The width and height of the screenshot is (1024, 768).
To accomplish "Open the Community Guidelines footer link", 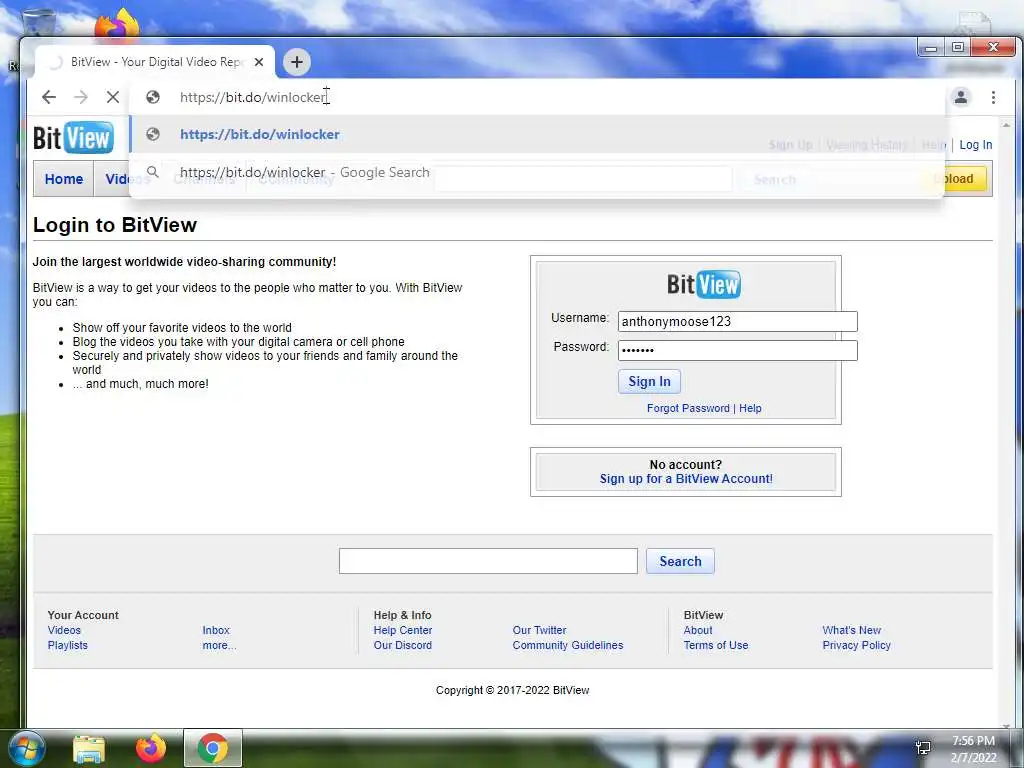I will click(x=568, y=645).
